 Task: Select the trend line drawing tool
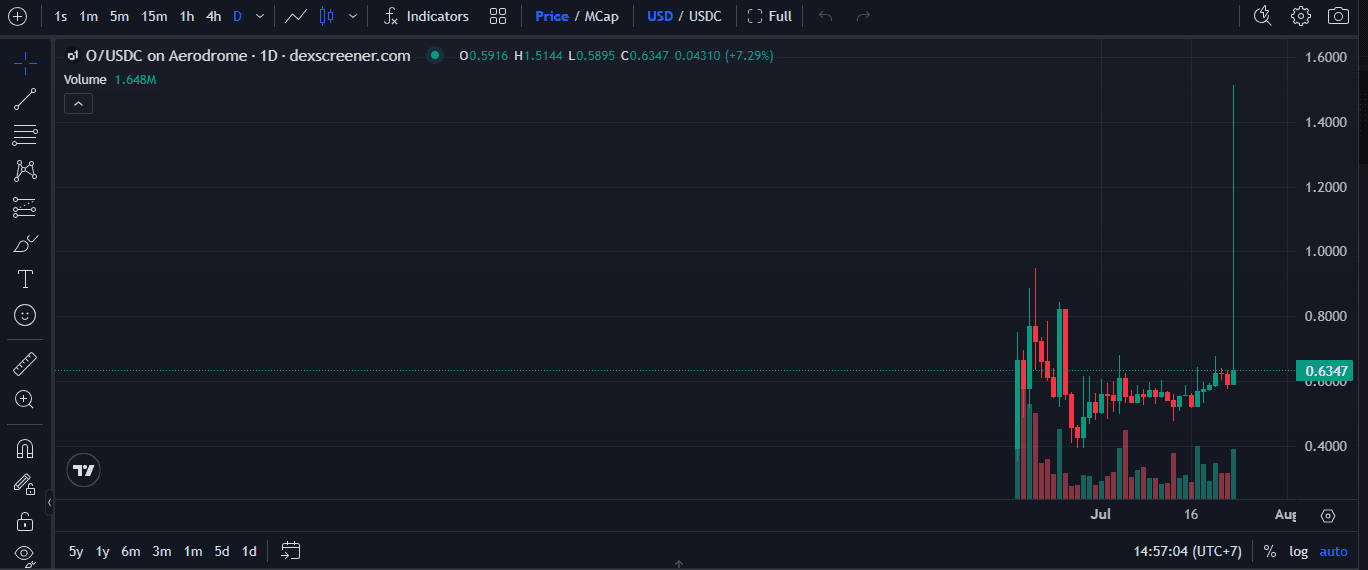tap(25, 99)
